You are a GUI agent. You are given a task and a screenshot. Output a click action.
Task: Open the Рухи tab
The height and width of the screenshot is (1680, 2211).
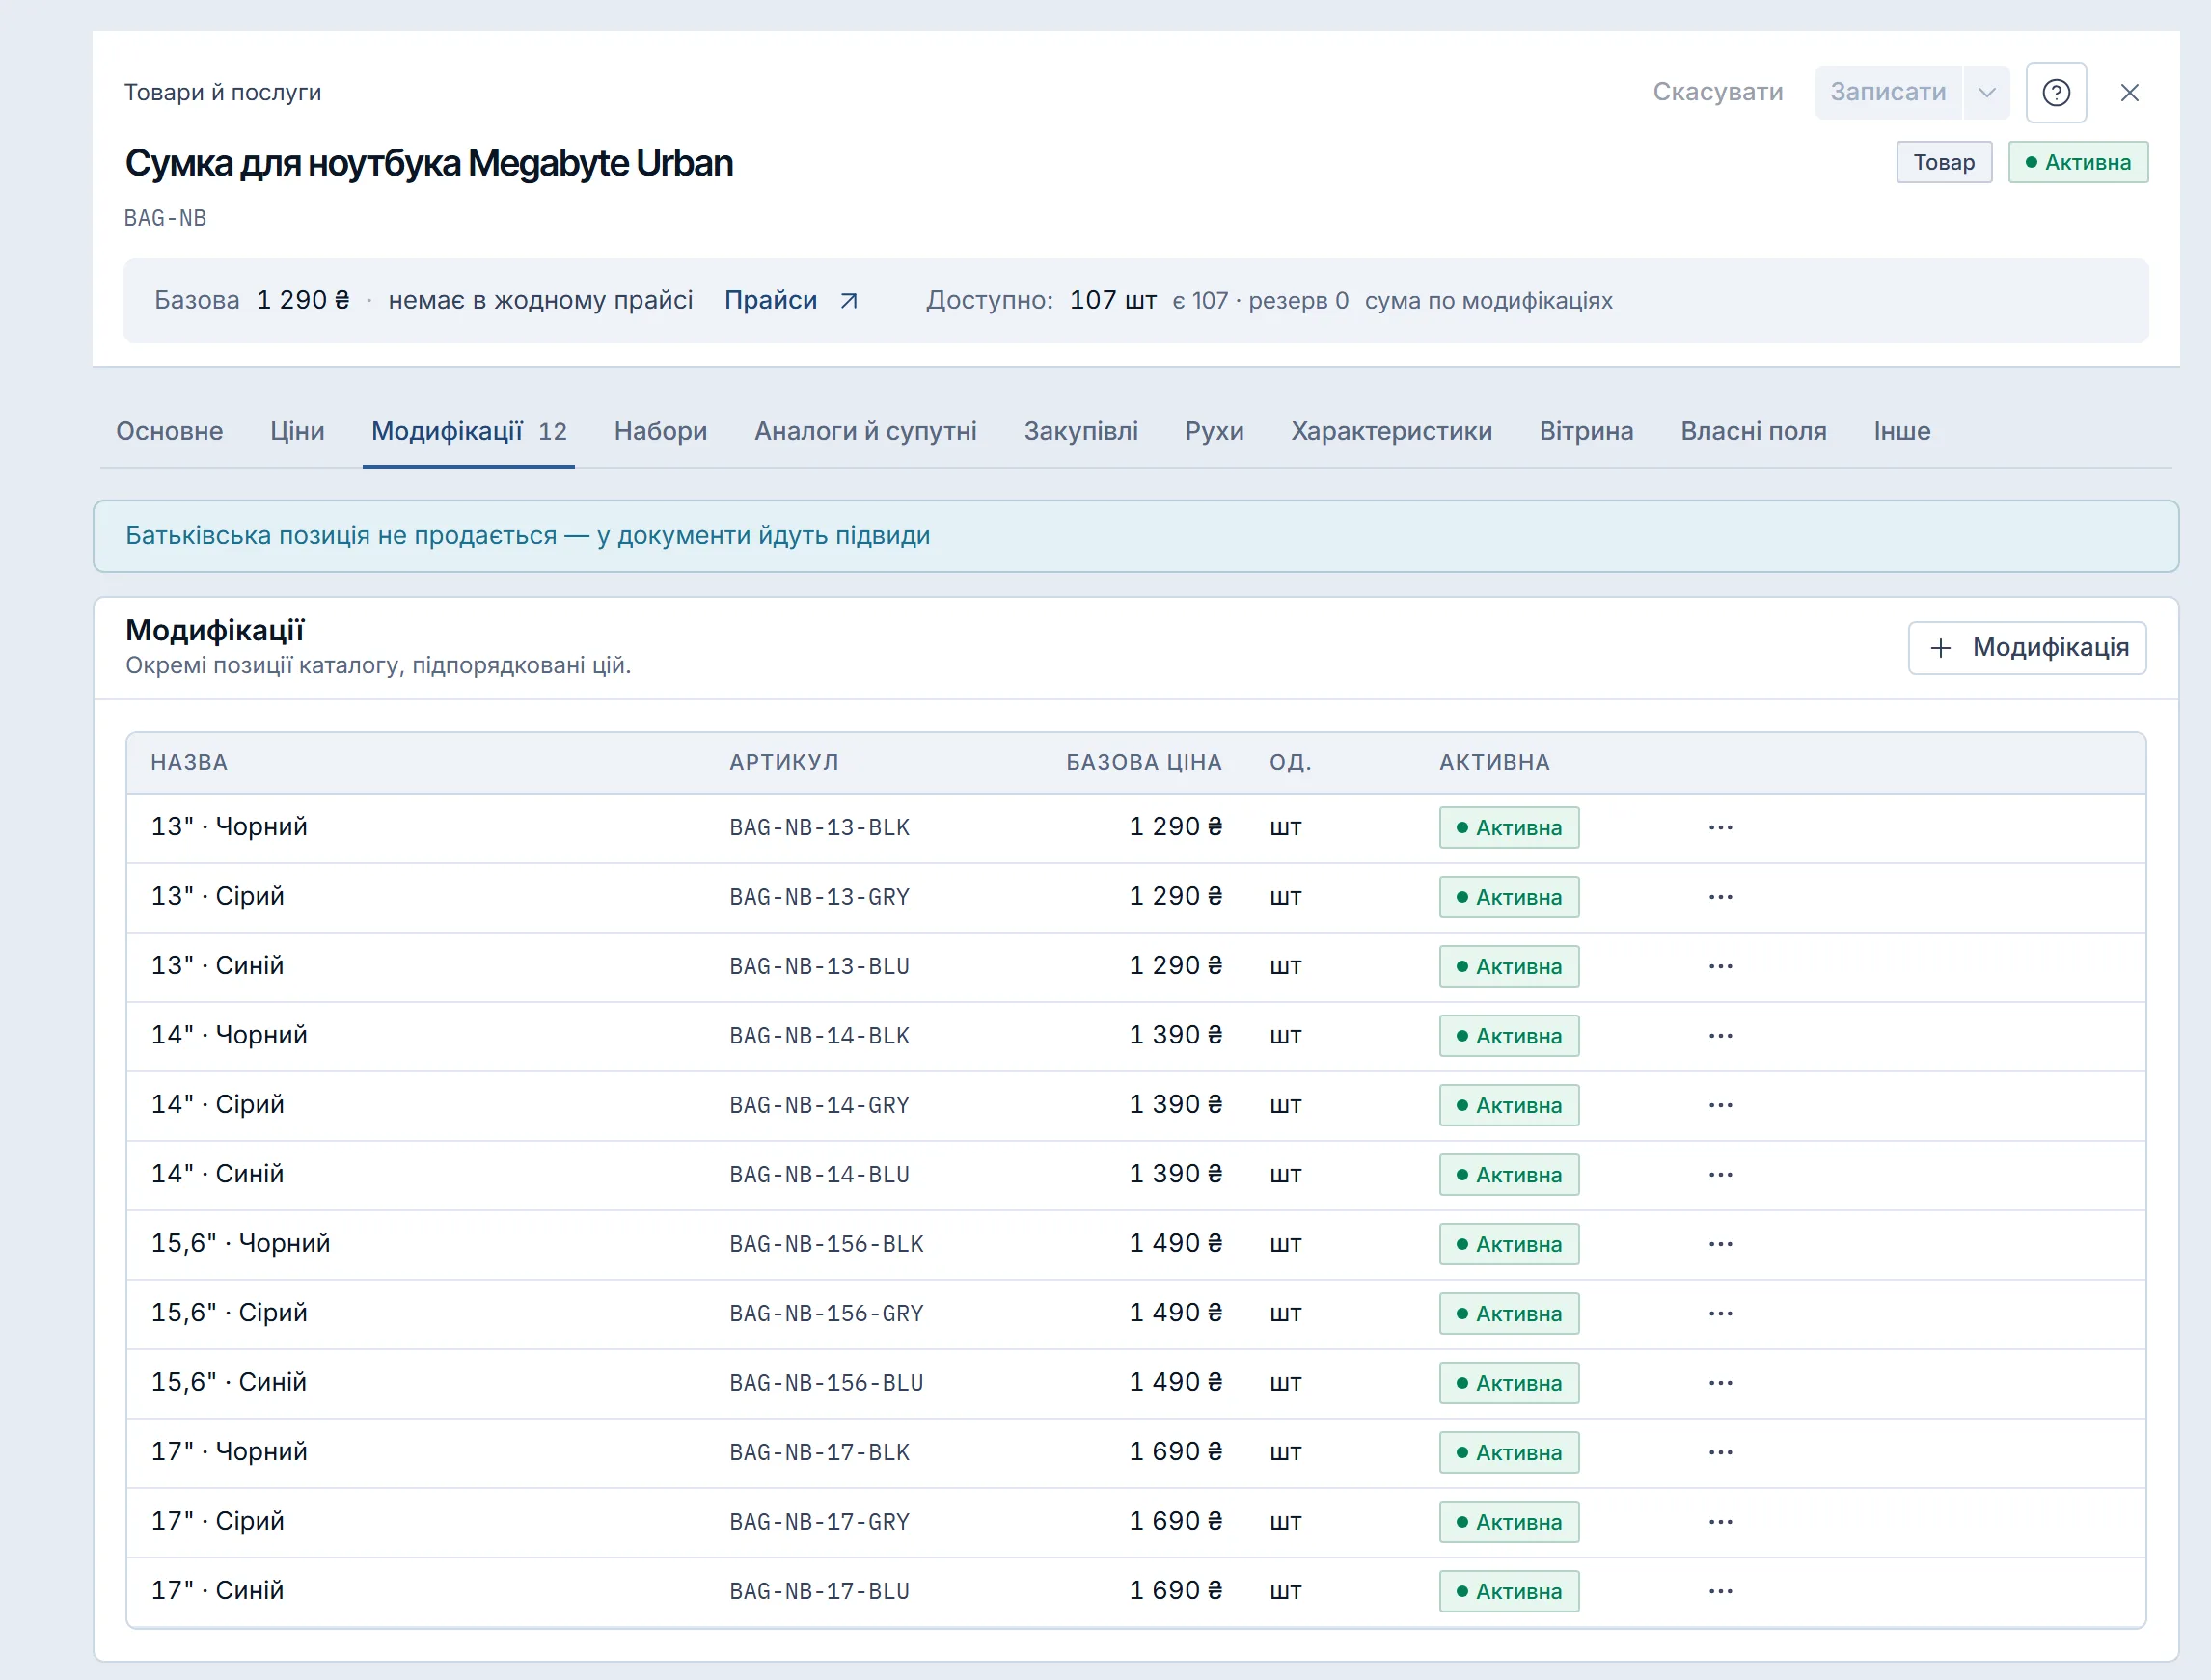[x=1214, y=431]
